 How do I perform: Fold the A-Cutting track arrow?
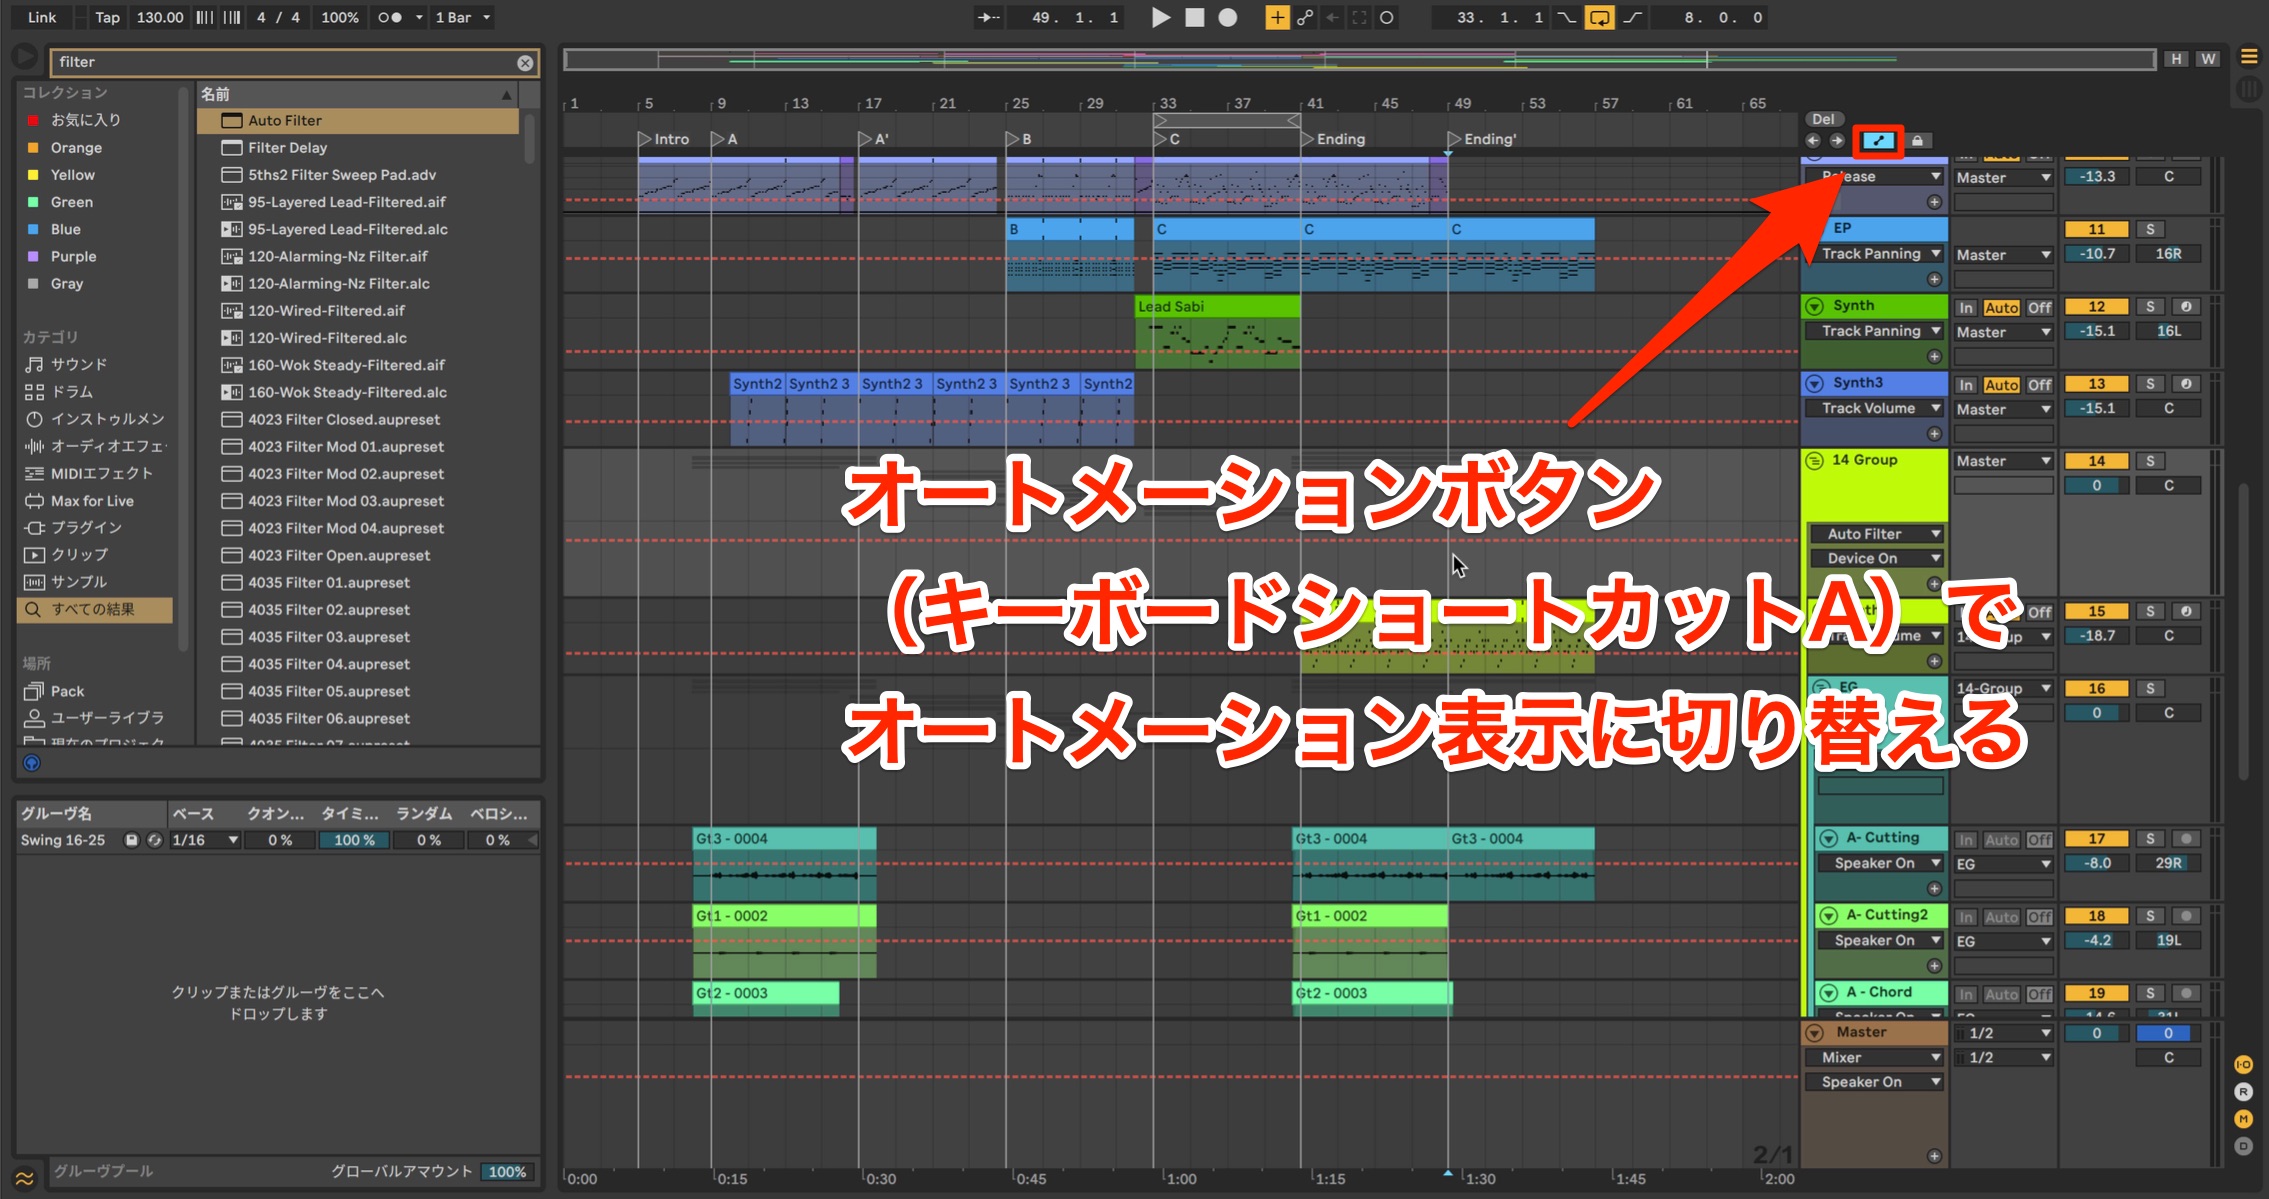[x=1828, y=838]
